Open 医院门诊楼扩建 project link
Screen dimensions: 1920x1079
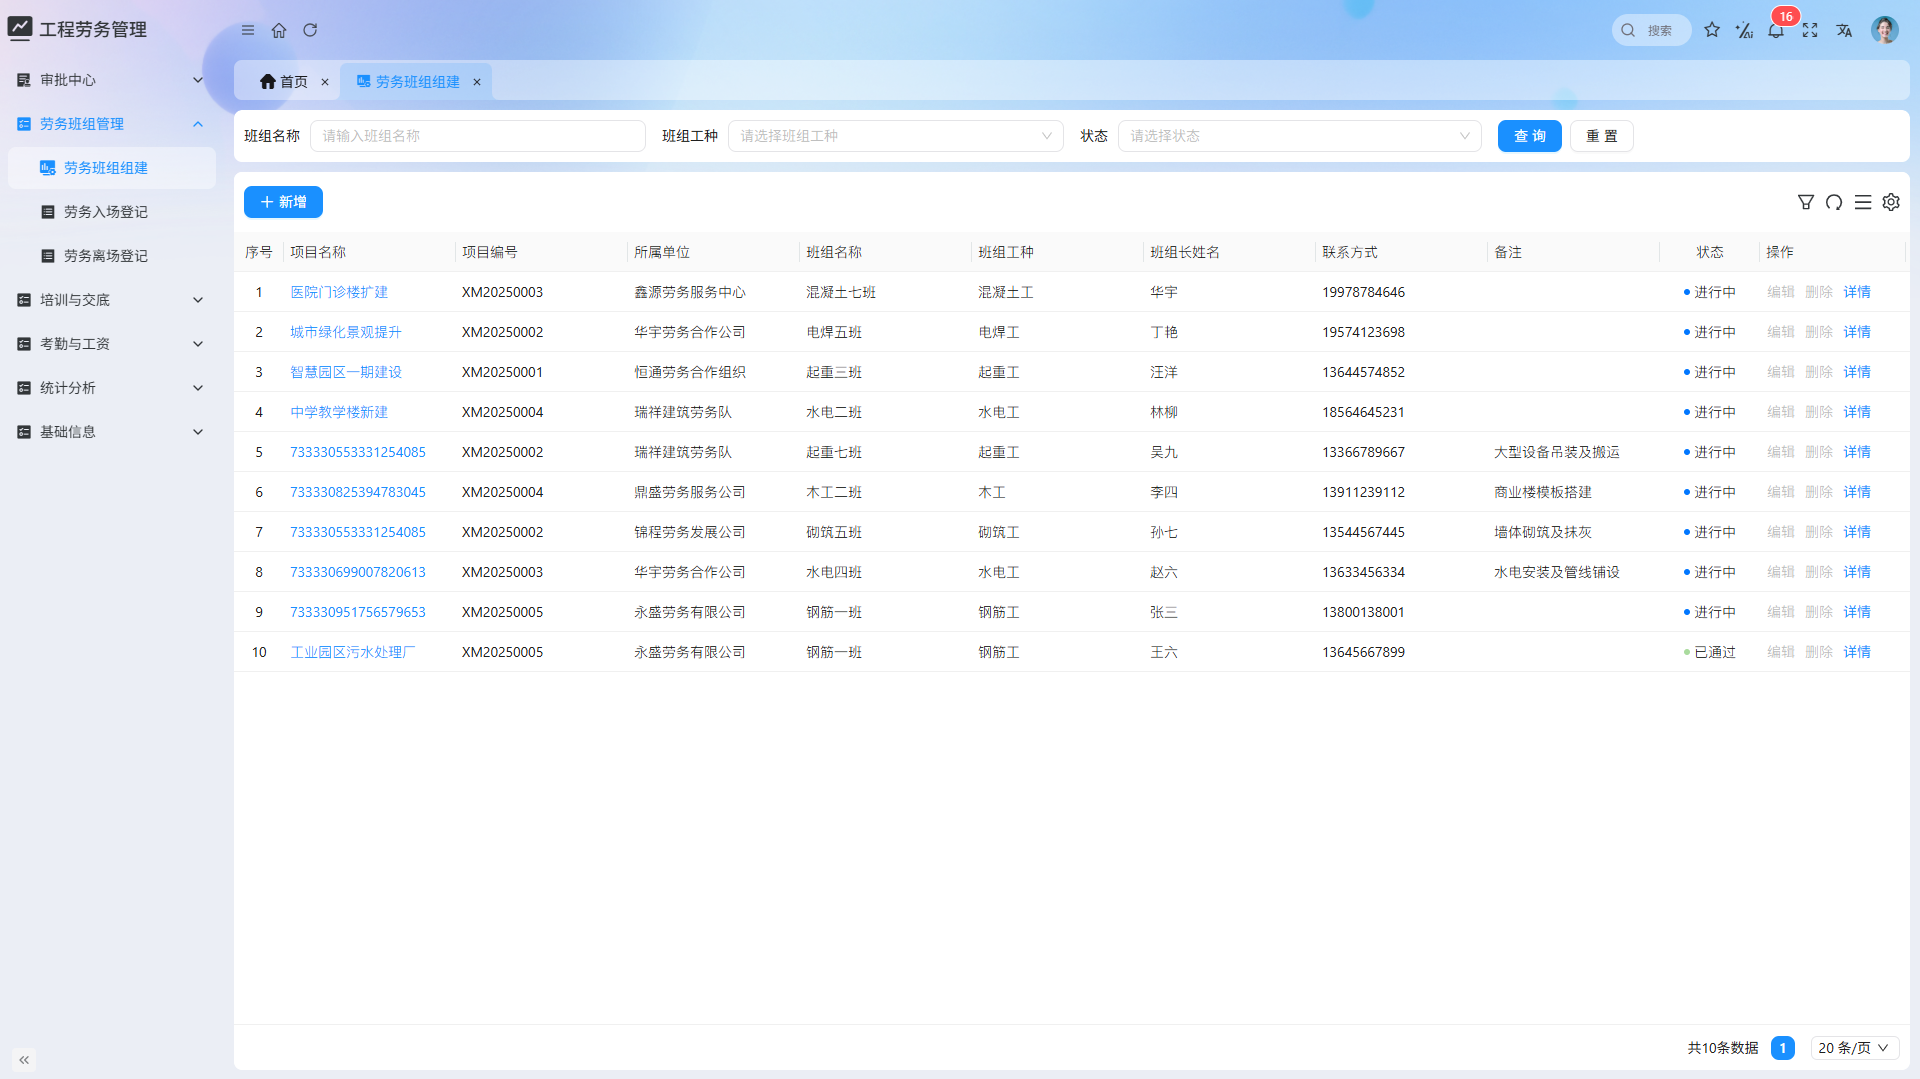coord(339,292)
